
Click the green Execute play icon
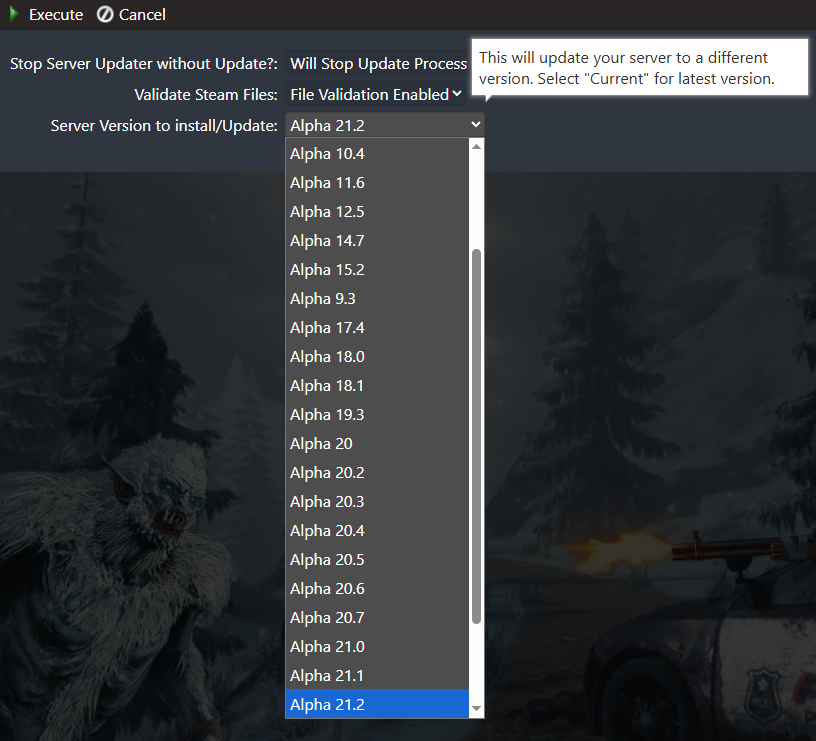[14, 15]
